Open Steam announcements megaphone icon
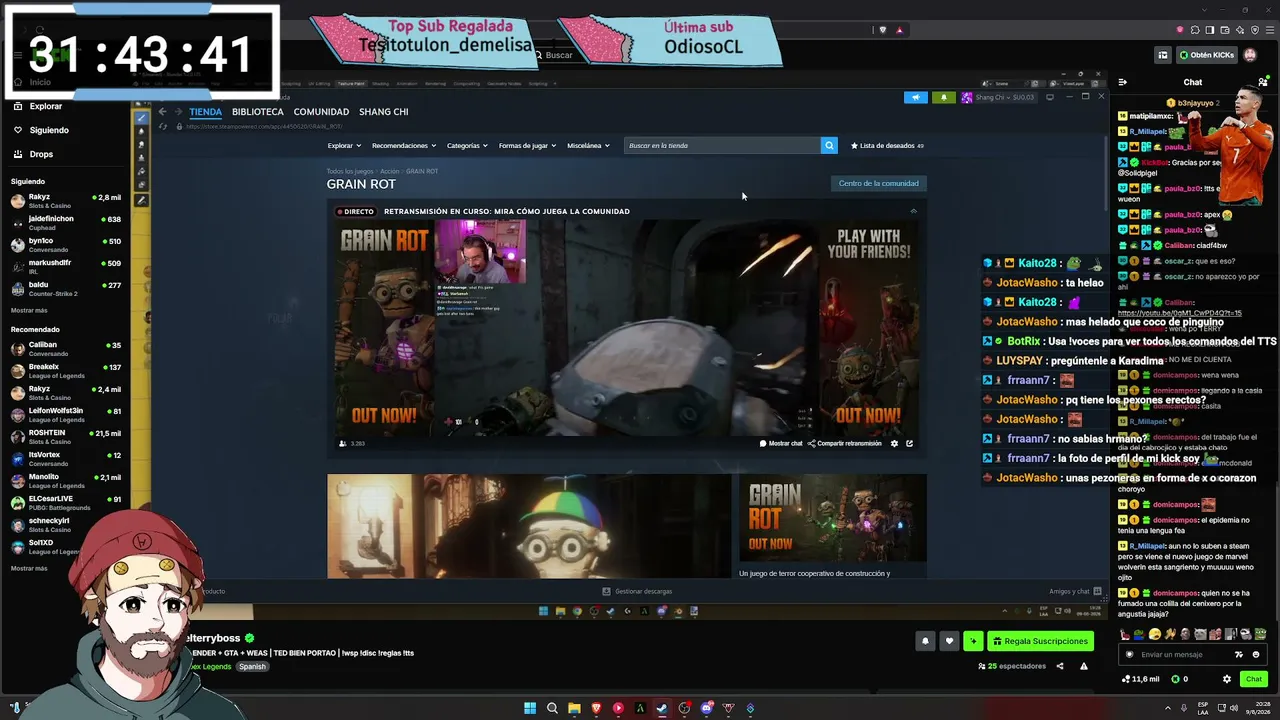The image size is (1280, 720). pos(916,98)
